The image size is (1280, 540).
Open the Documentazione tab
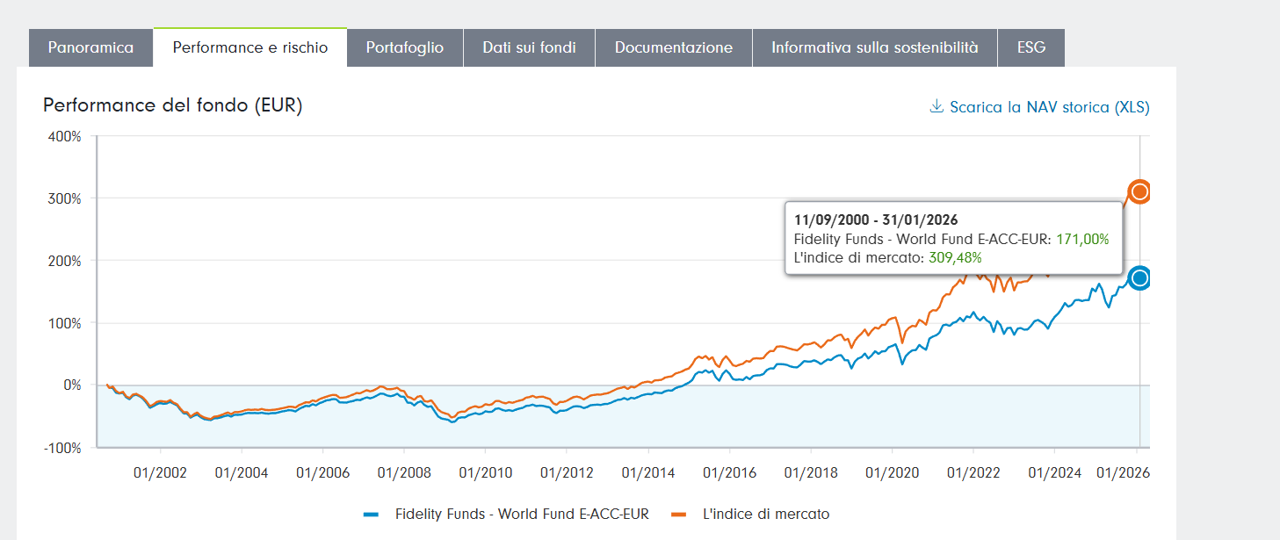pos(673,48)
